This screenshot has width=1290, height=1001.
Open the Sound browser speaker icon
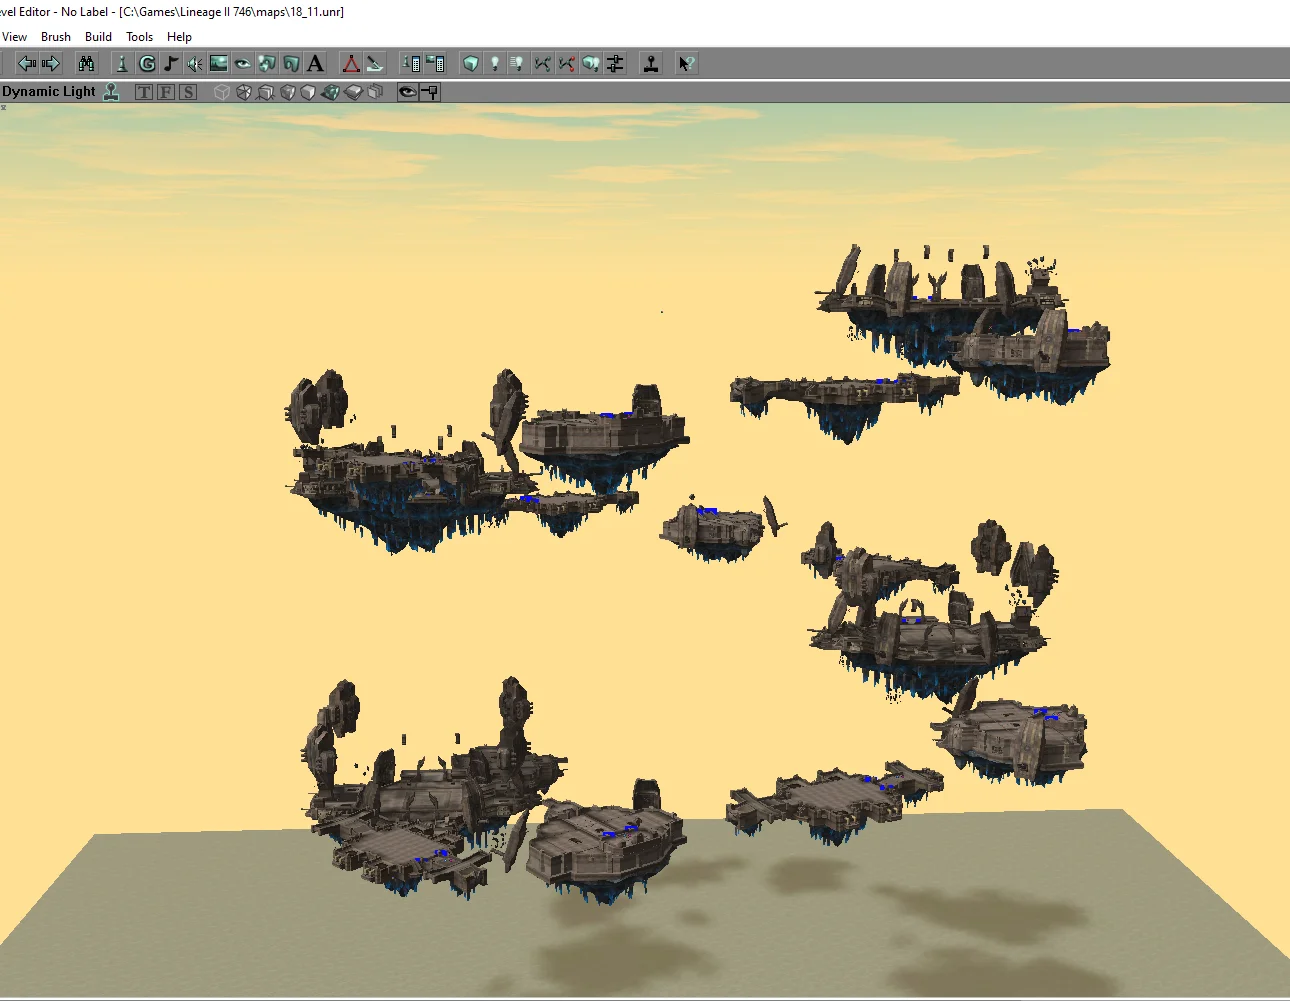click(195, 64)
